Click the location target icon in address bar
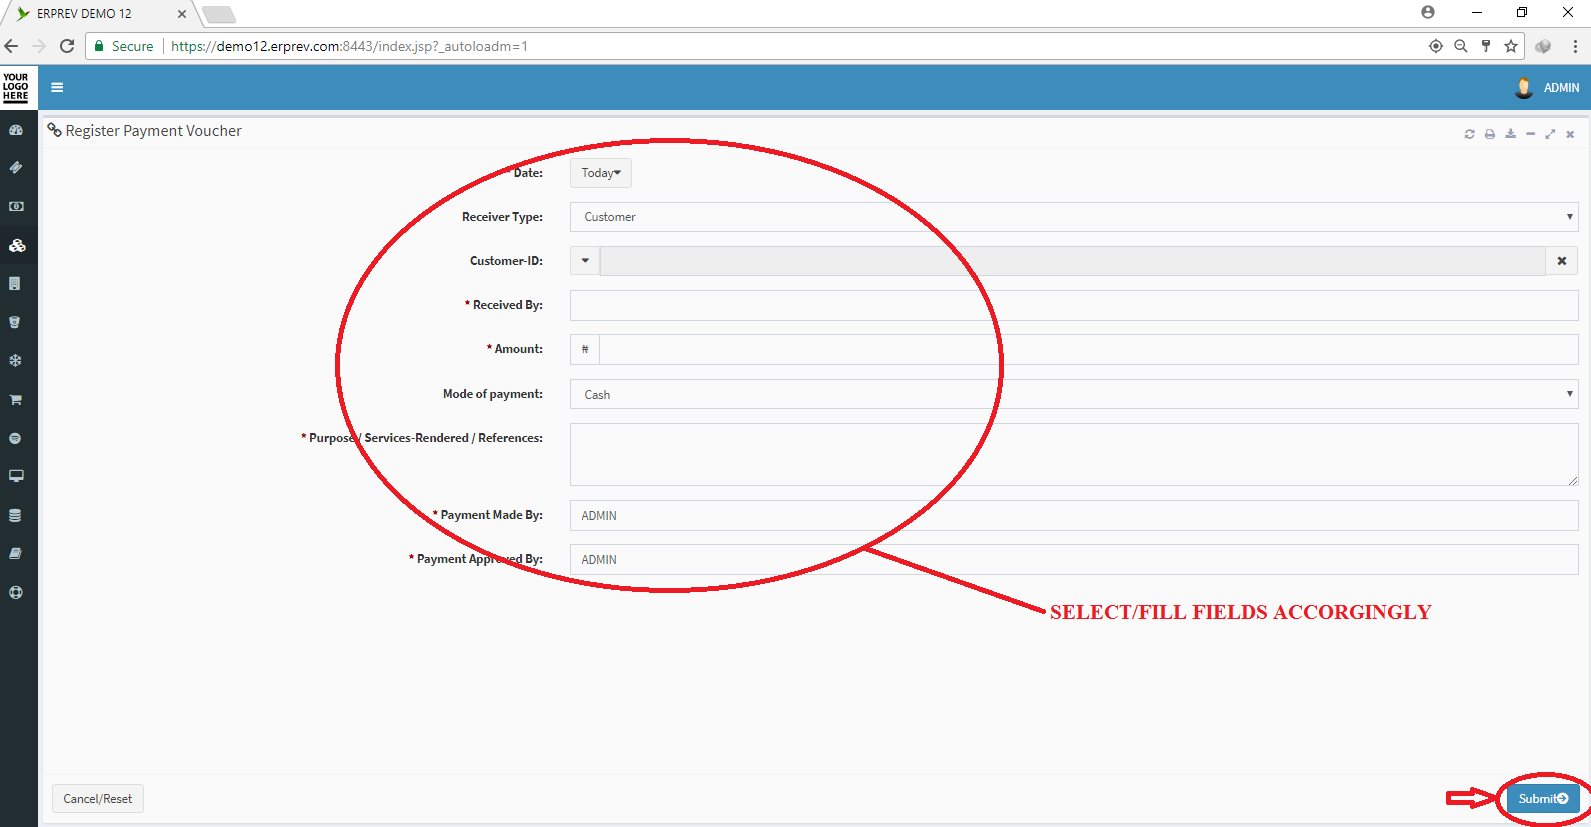Image resolution: width=1591 pixels, height=827 pixels. coord(1436,46)
